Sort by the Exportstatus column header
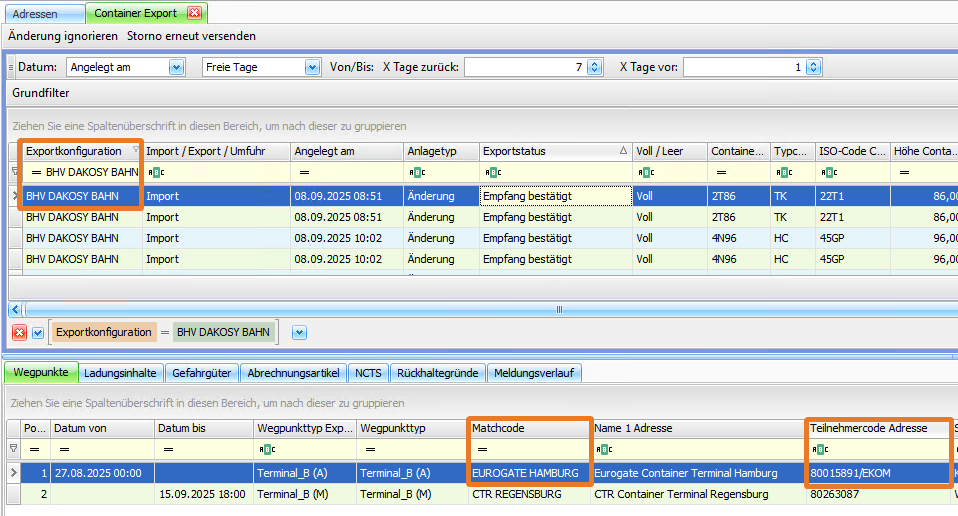958x516 pixels. point(555,151)
